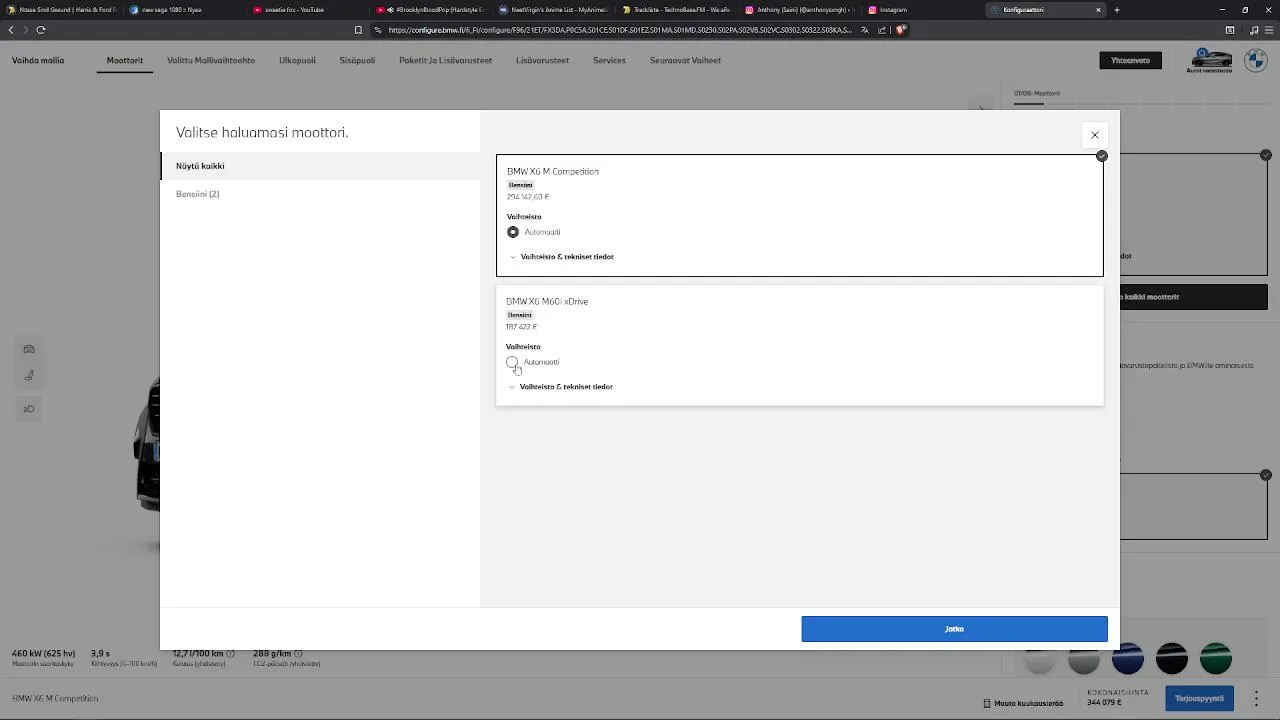The height and width of the screenshot is (720, 1280).
Task: Open the Services navigation item
Action: tap(609, 60)
